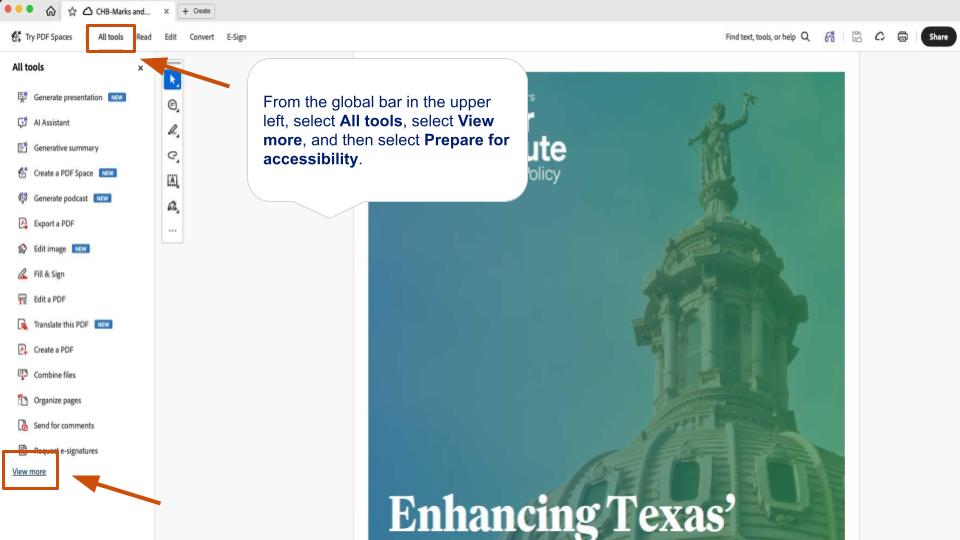The height and width of the screenshot is (540, 960).
Task: Click the Create new tab button
Action: (x=196, y=11)
